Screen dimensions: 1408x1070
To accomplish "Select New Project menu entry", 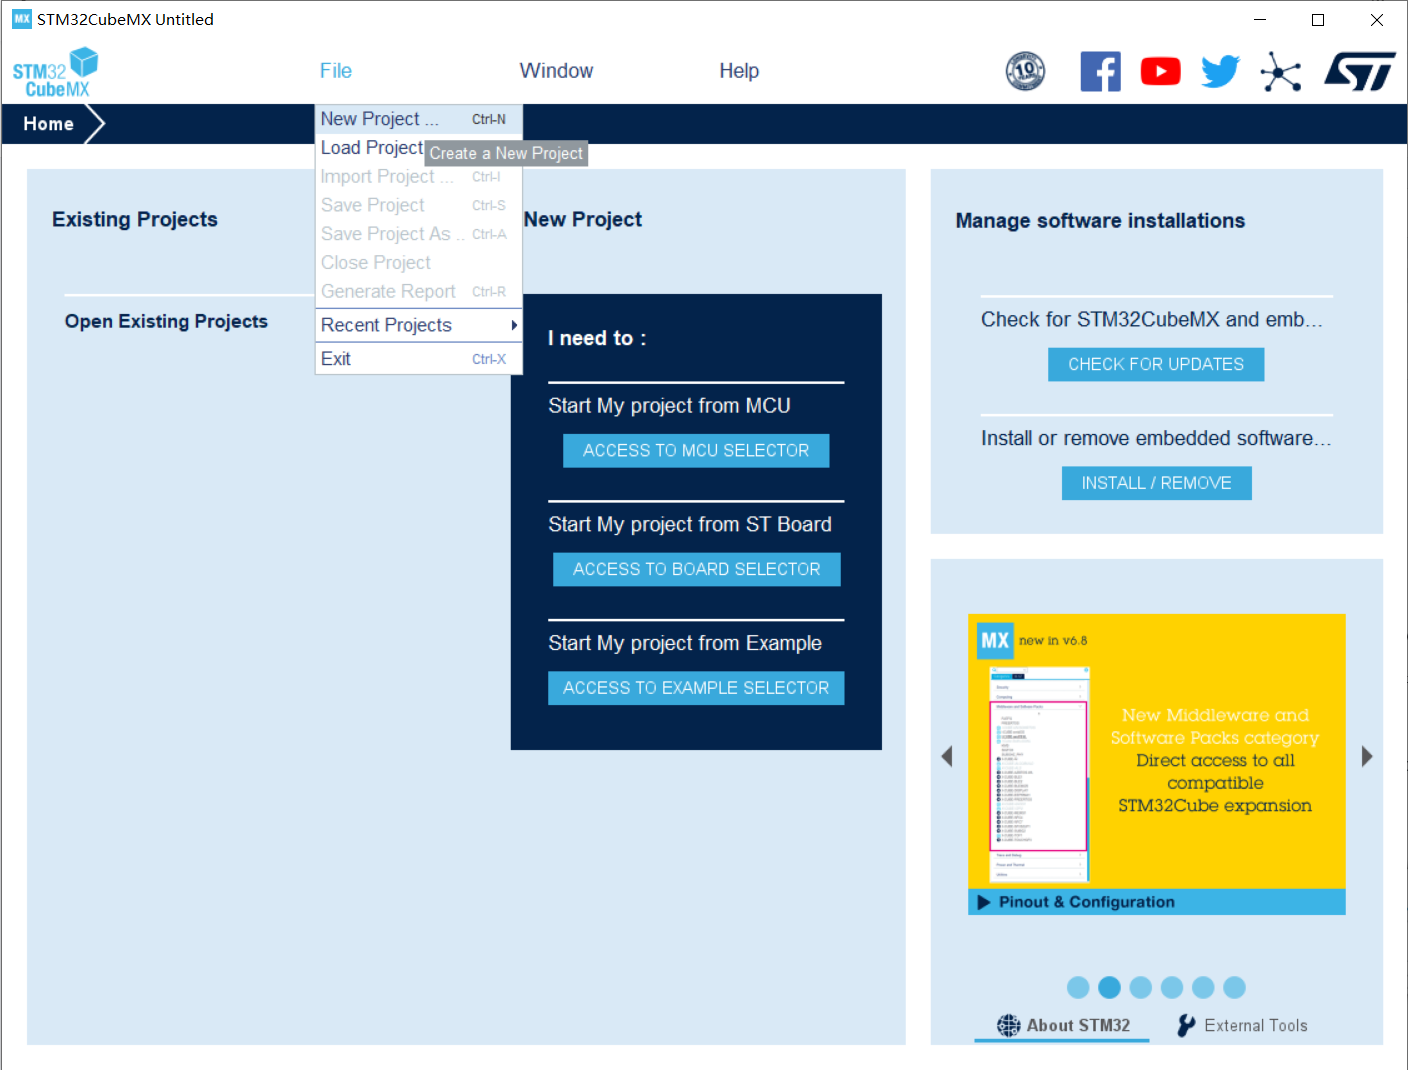I will coord(418,119).
